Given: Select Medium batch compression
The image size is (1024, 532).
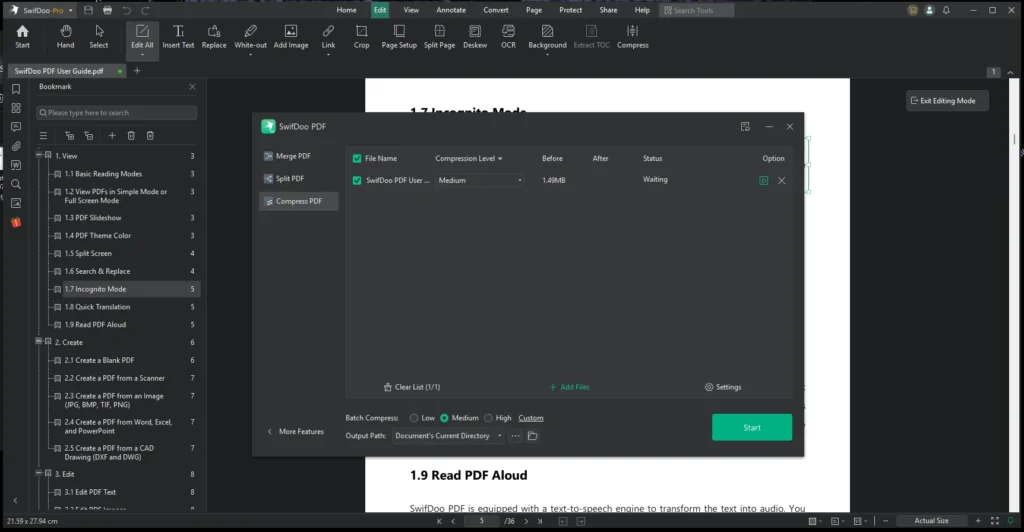Looking at the screenshot, I should [444, 418].
